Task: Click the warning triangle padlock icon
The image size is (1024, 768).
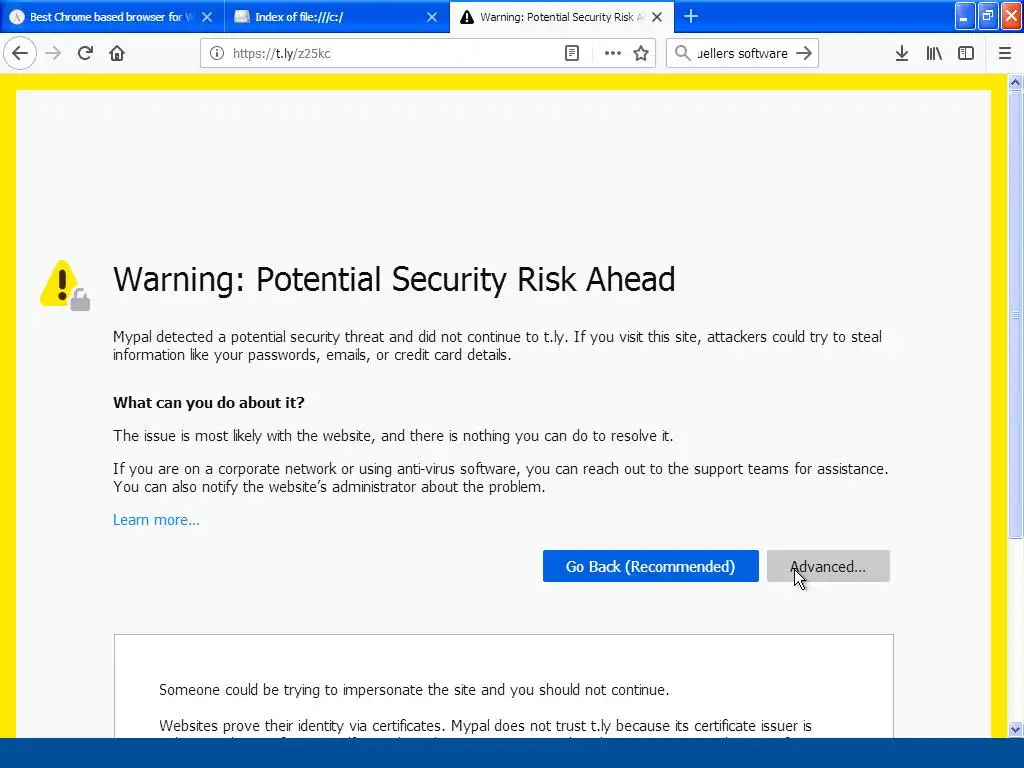Action: [65, 285]
